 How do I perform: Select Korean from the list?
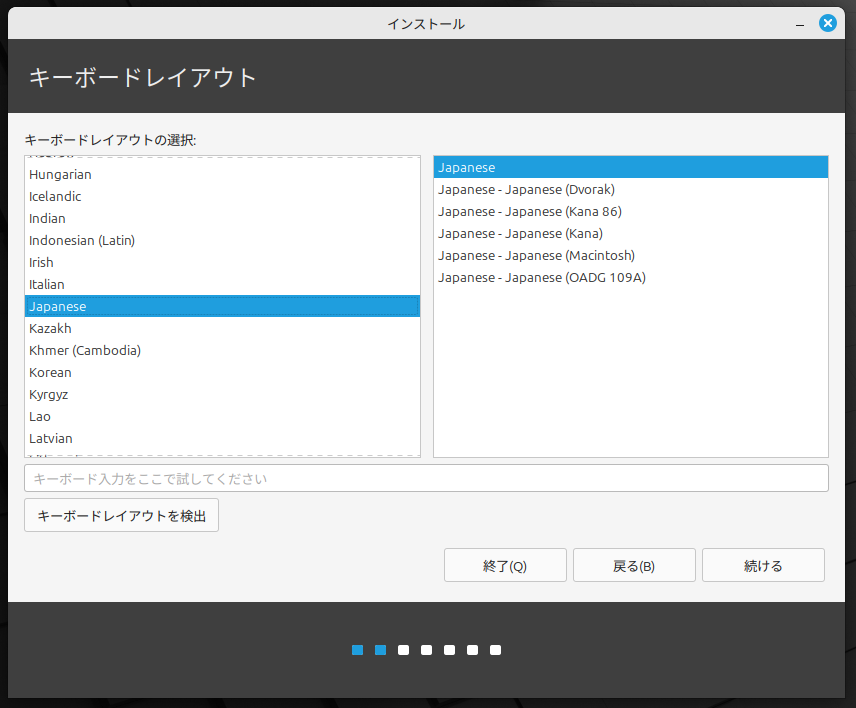click(x=50, y=373)
